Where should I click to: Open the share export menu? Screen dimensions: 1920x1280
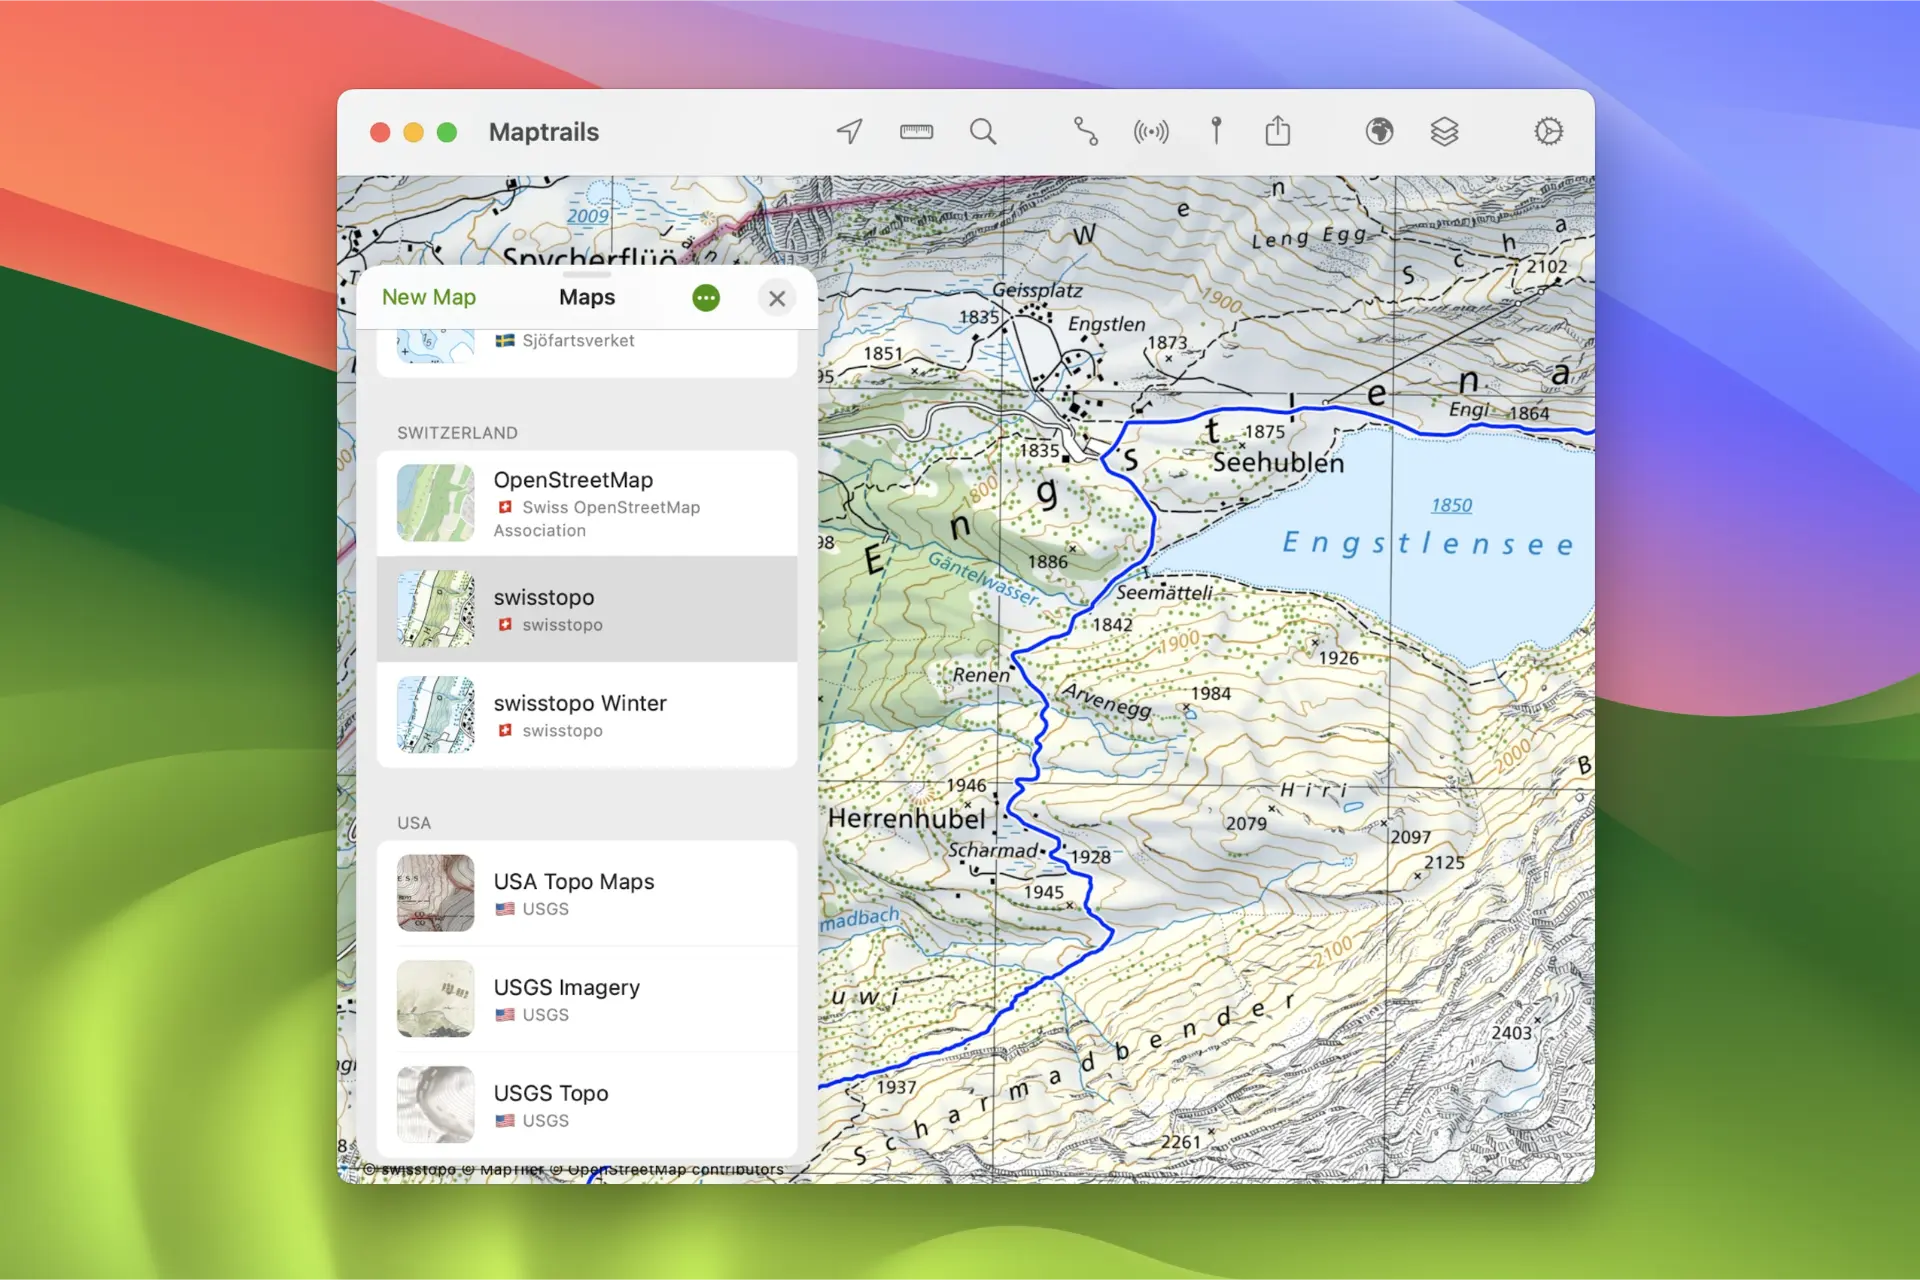pos(1278,131)
